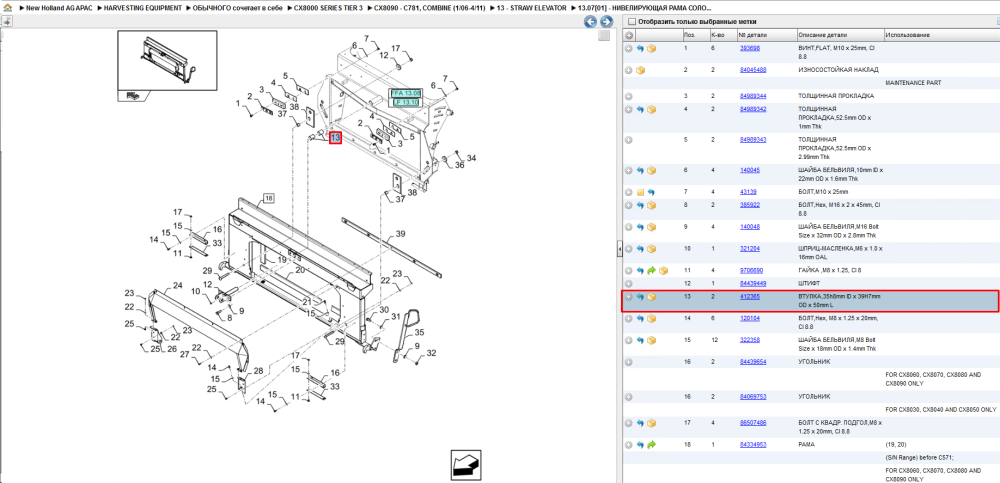Click blue arrow icon for part 140048
Image resolution: width=1000 pixels, height=483 pixels.
click(x=640, y=227)
